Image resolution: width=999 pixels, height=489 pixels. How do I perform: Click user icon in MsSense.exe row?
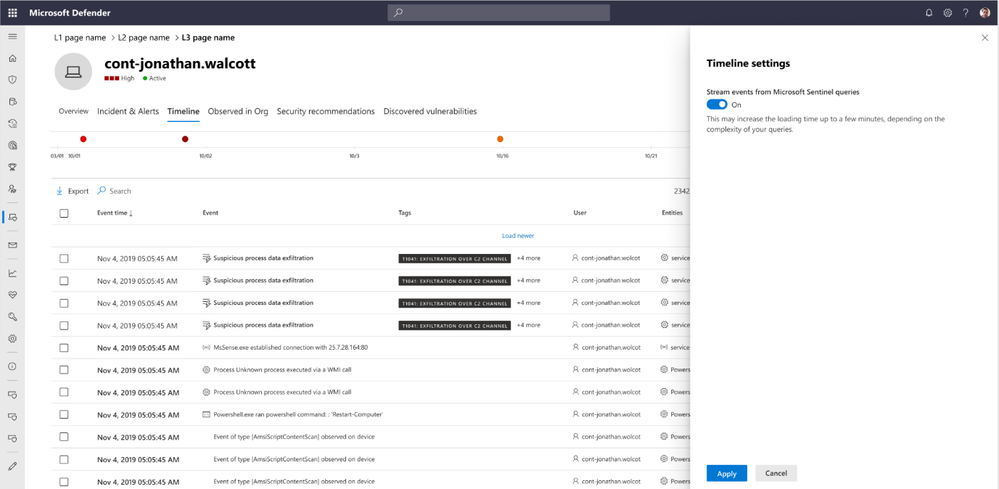coord(576,348)
